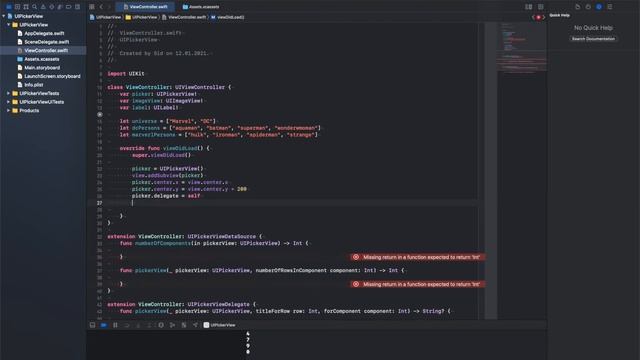Viewport: 640px width, 360px height.
Task: Click the Step into debug button
Action: (138, 325)
